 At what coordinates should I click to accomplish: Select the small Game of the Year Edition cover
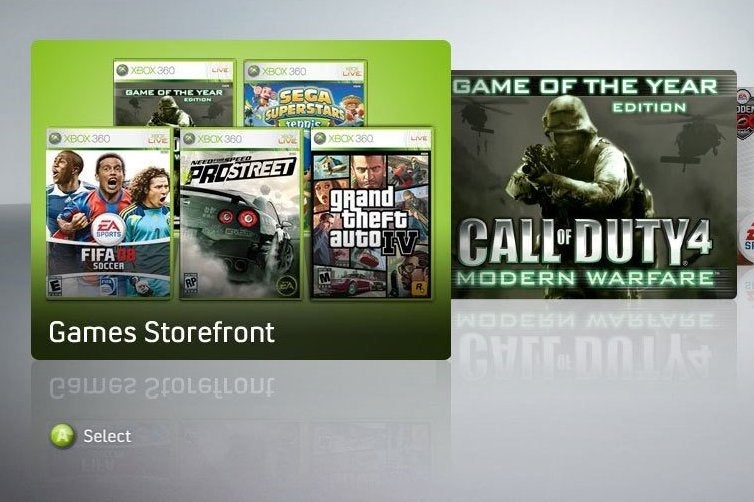175,93
